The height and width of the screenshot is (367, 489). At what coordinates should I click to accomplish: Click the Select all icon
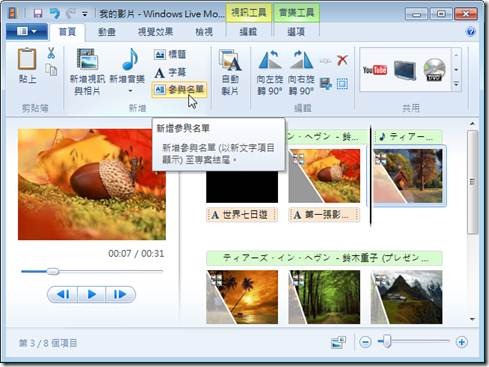click(342, 83)
